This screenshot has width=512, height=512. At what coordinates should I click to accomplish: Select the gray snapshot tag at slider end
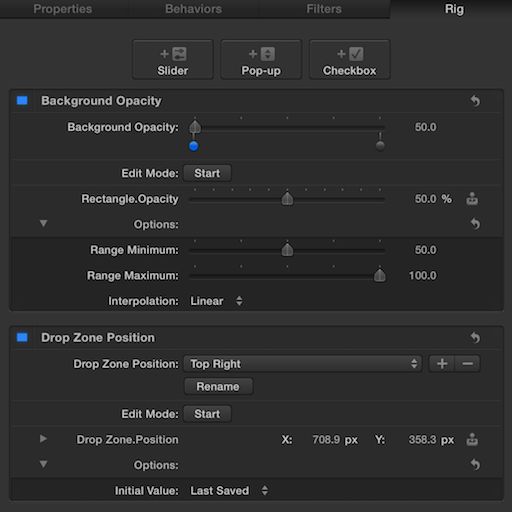pyautogui.click(x=380, y=146)
